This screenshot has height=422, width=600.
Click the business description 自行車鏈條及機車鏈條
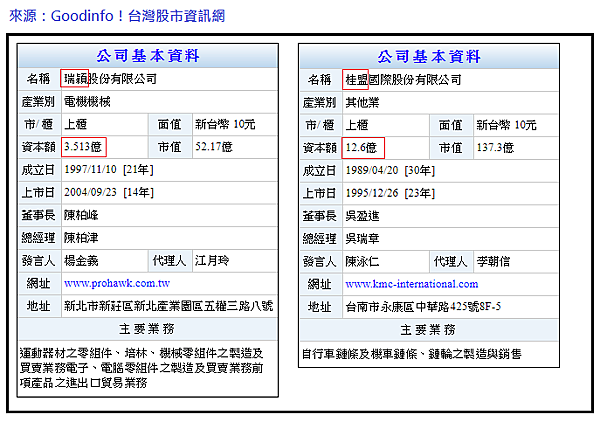coord(412,354)
